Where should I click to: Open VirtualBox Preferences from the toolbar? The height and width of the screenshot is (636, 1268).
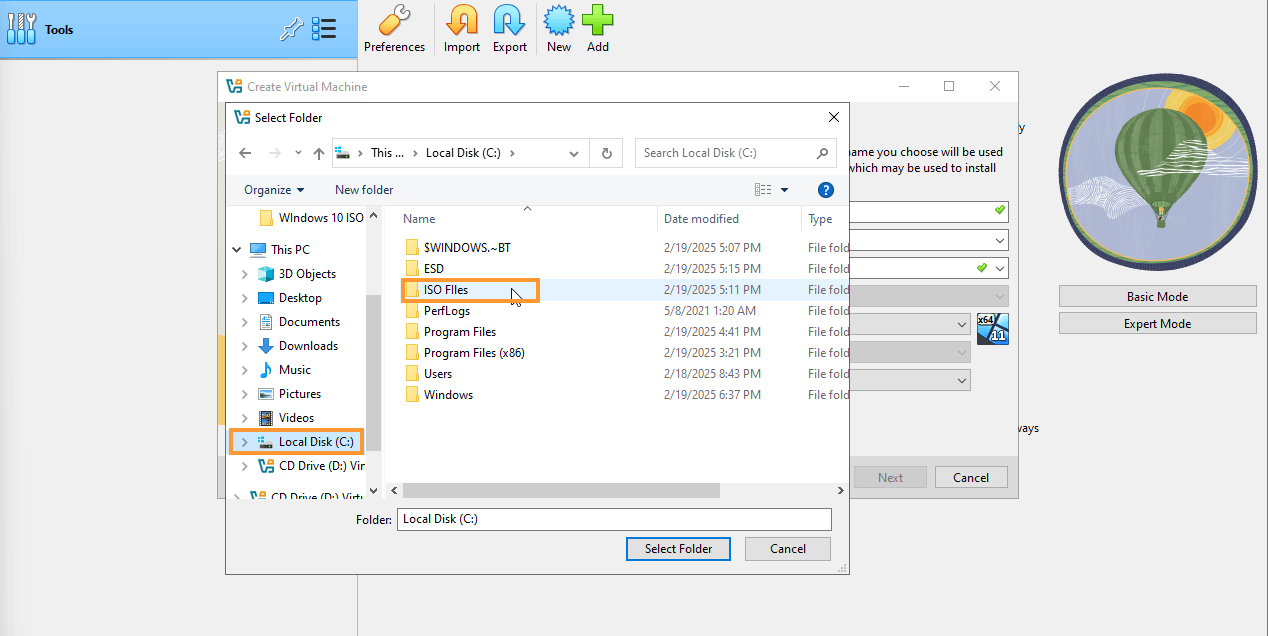(394, 29)
